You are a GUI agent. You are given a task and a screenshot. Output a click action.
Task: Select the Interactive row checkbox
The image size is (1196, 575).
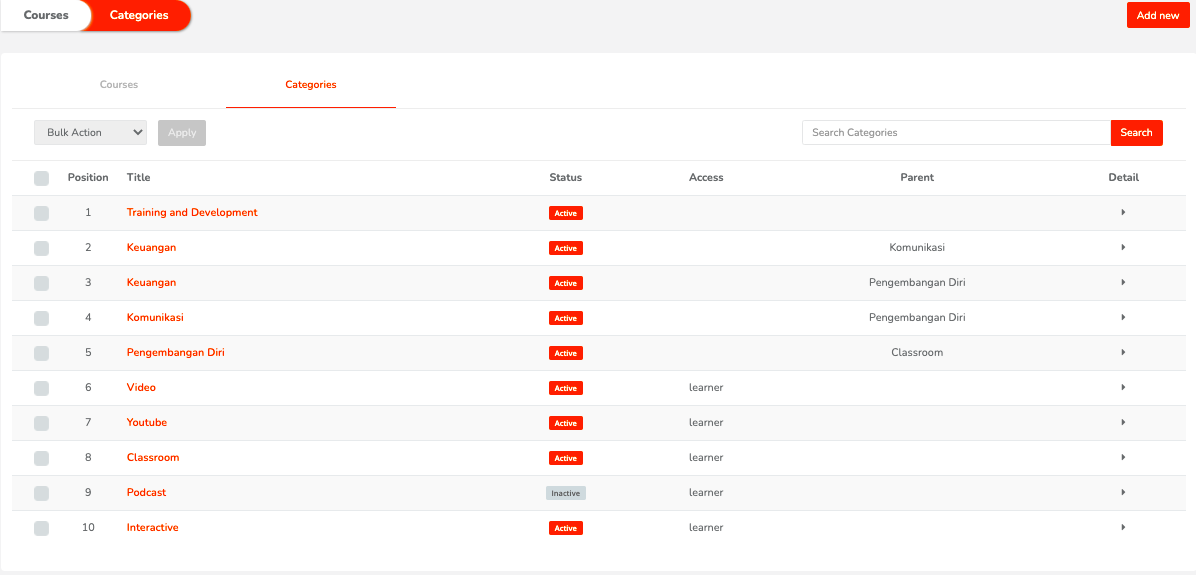[x=41, y=528]
